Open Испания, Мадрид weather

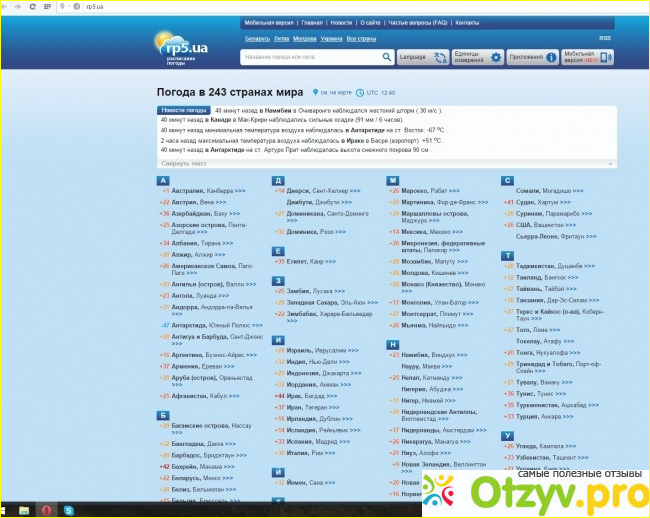click(318, 442)
